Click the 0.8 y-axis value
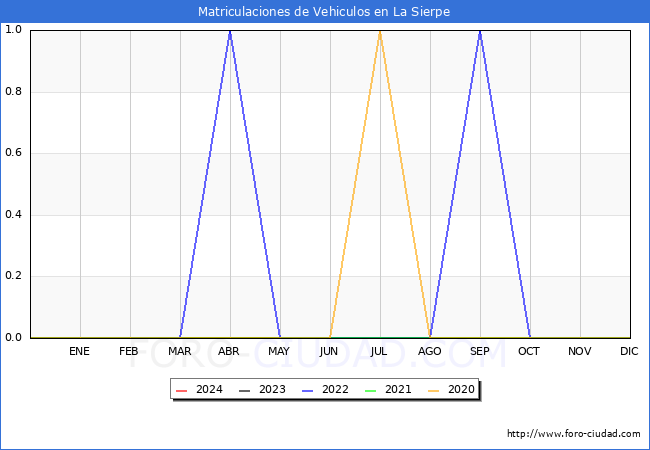This screenshot has width=650, height=450. [x=13, y=92]
